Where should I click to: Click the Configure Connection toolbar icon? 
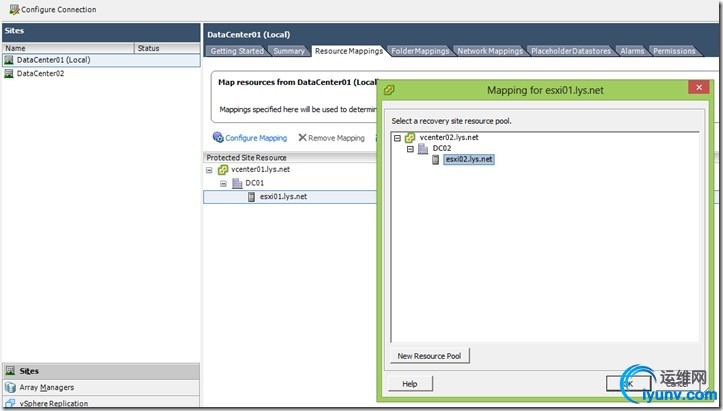tap(14, 9)
